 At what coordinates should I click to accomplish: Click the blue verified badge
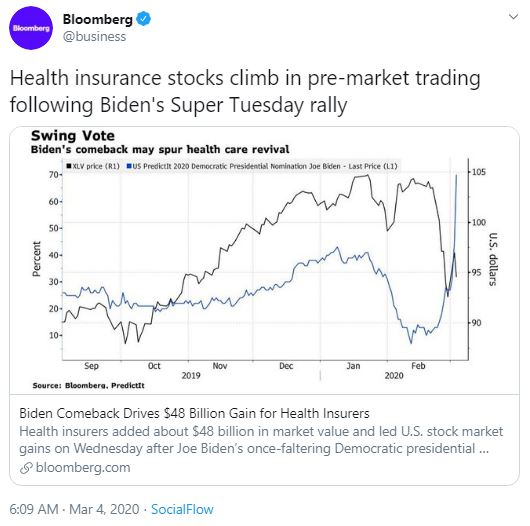143,19
